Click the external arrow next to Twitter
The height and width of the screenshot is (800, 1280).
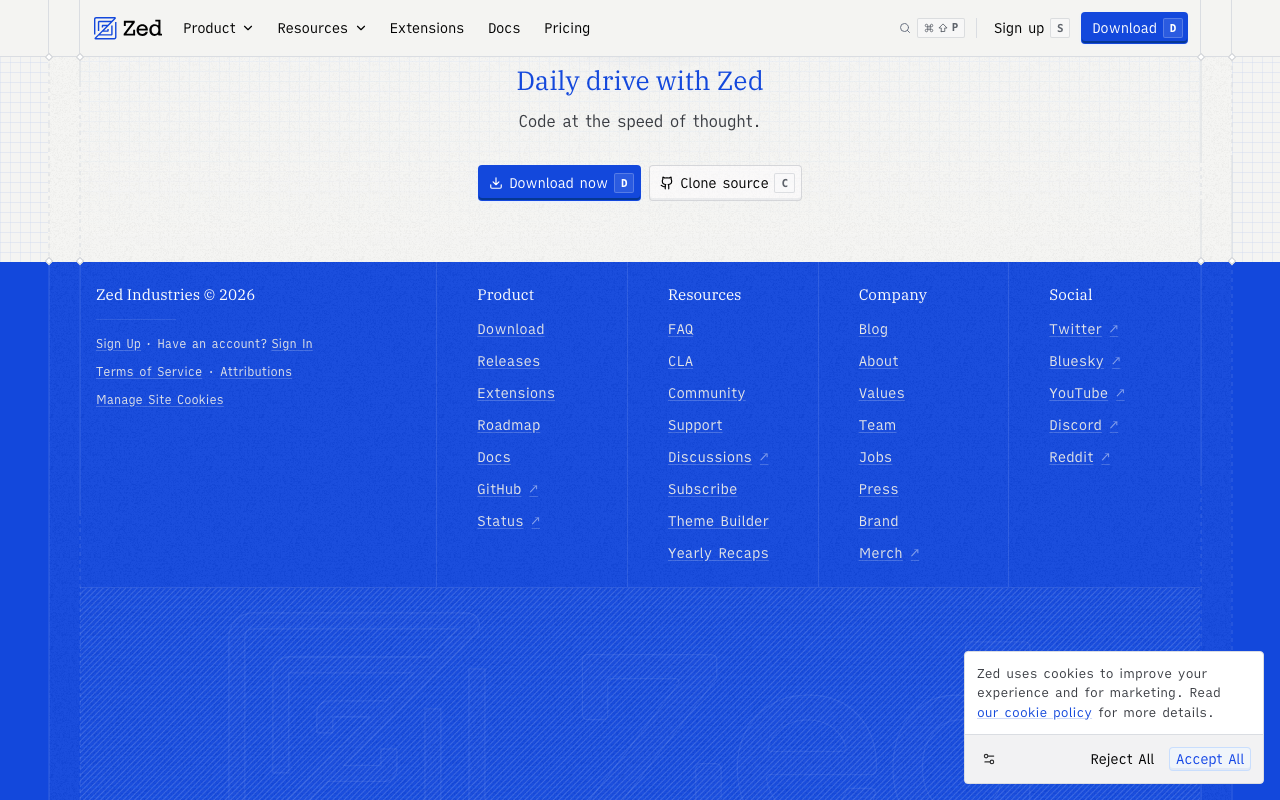(x=1114, y=329)
